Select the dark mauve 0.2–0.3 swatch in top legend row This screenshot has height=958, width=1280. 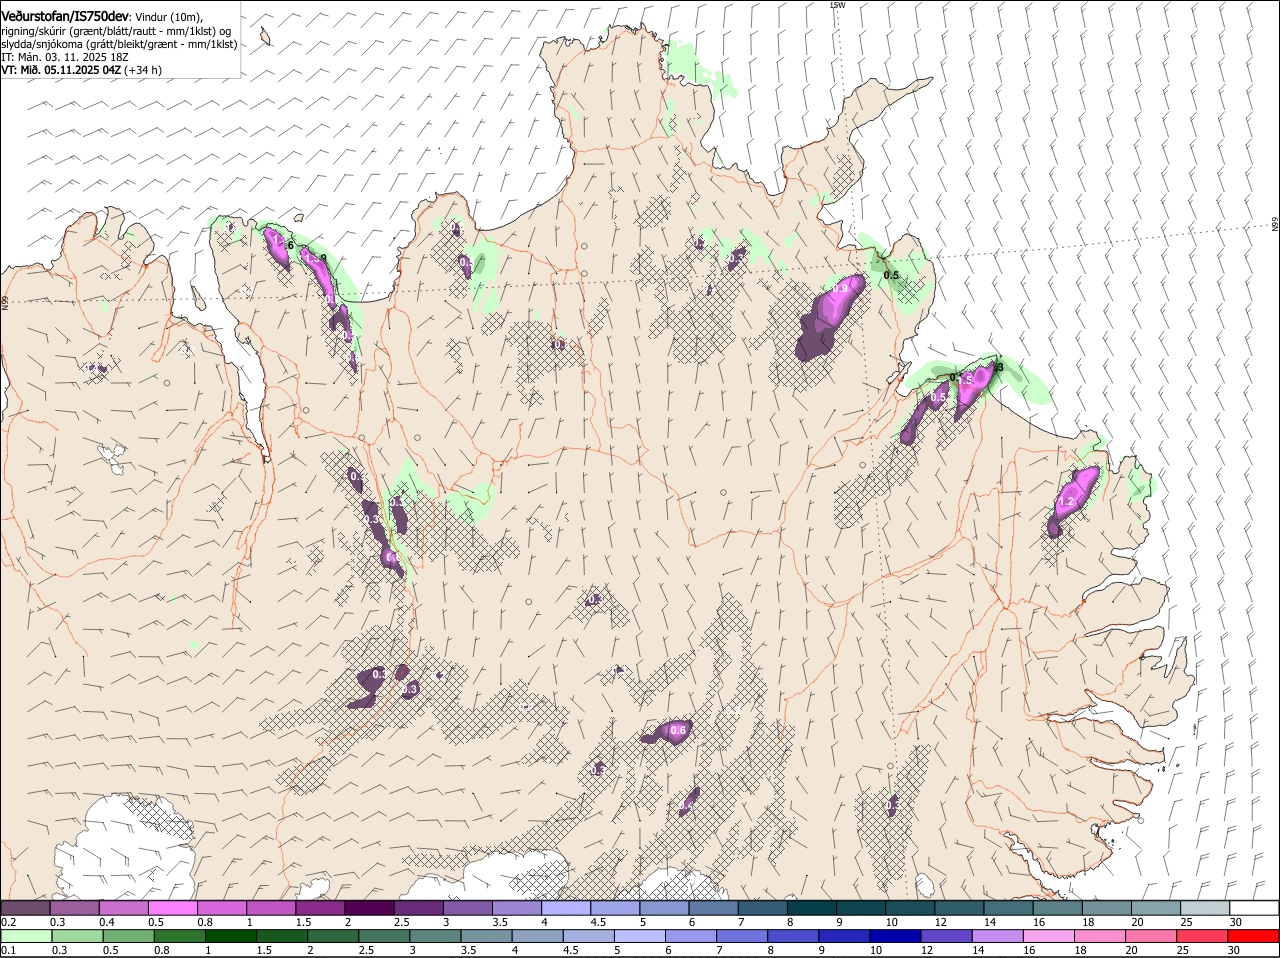click(25, 907)
